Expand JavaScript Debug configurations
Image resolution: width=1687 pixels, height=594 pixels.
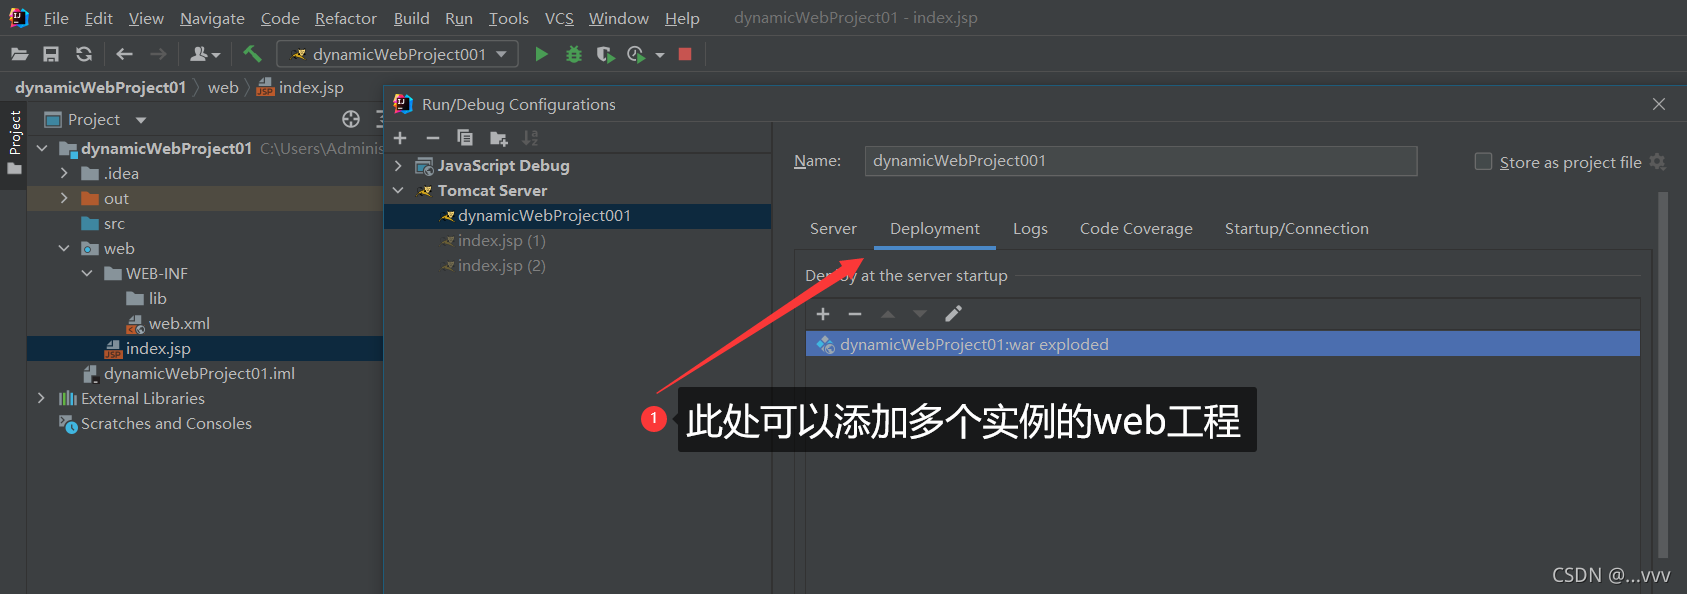coord(398,165)
